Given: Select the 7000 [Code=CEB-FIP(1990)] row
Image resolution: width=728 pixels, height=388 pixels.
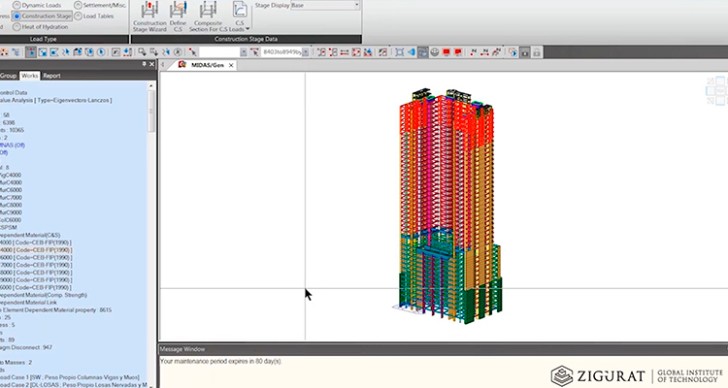Looking at the screenshot, I should tap(36, 265).
